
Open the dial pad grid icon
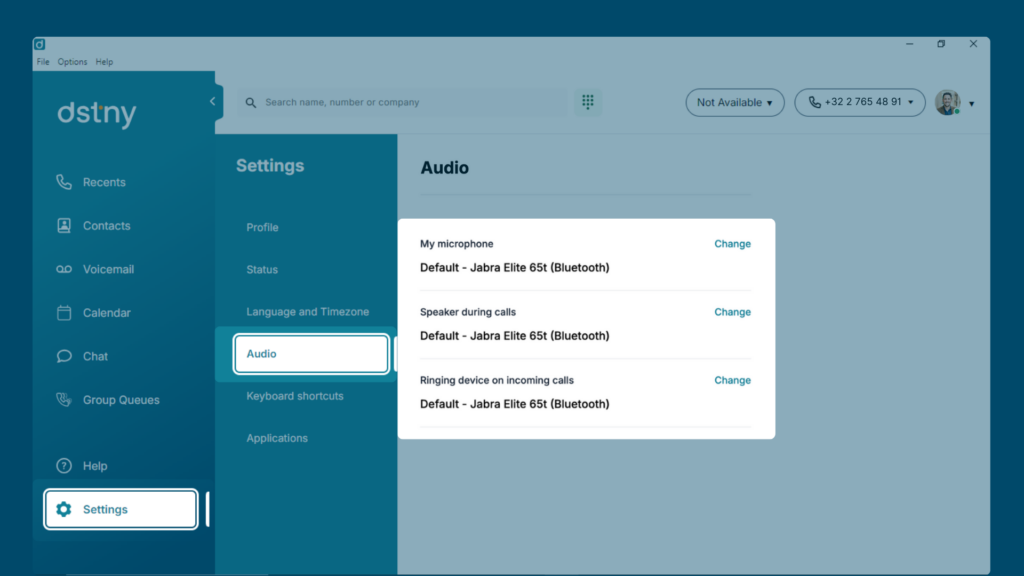click(x=588, y=102)
